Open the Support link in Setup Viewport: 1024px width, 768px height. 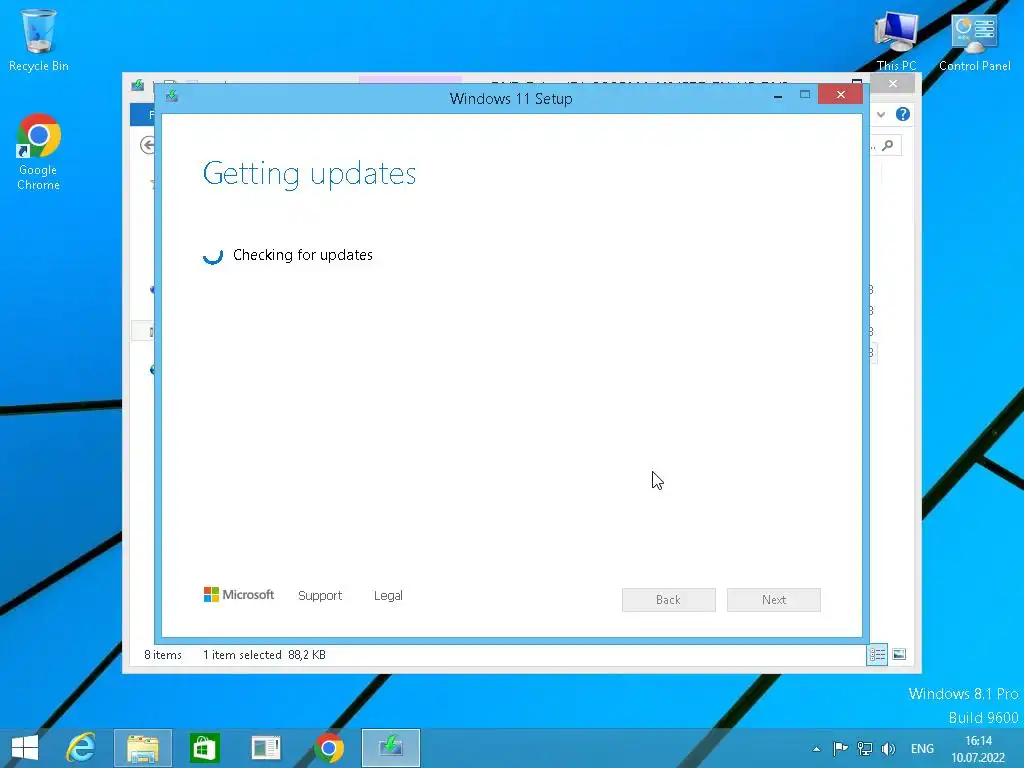click(x=320, y=596)
